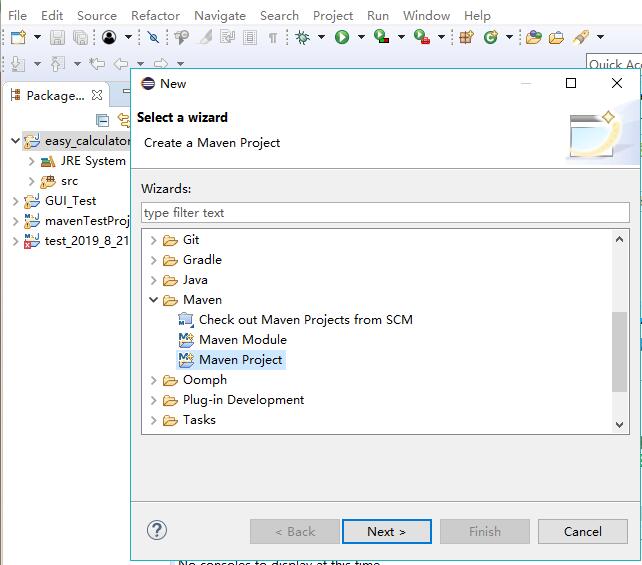Click the Open Task folder icon
Screen dimensions: 642x565
556,38
